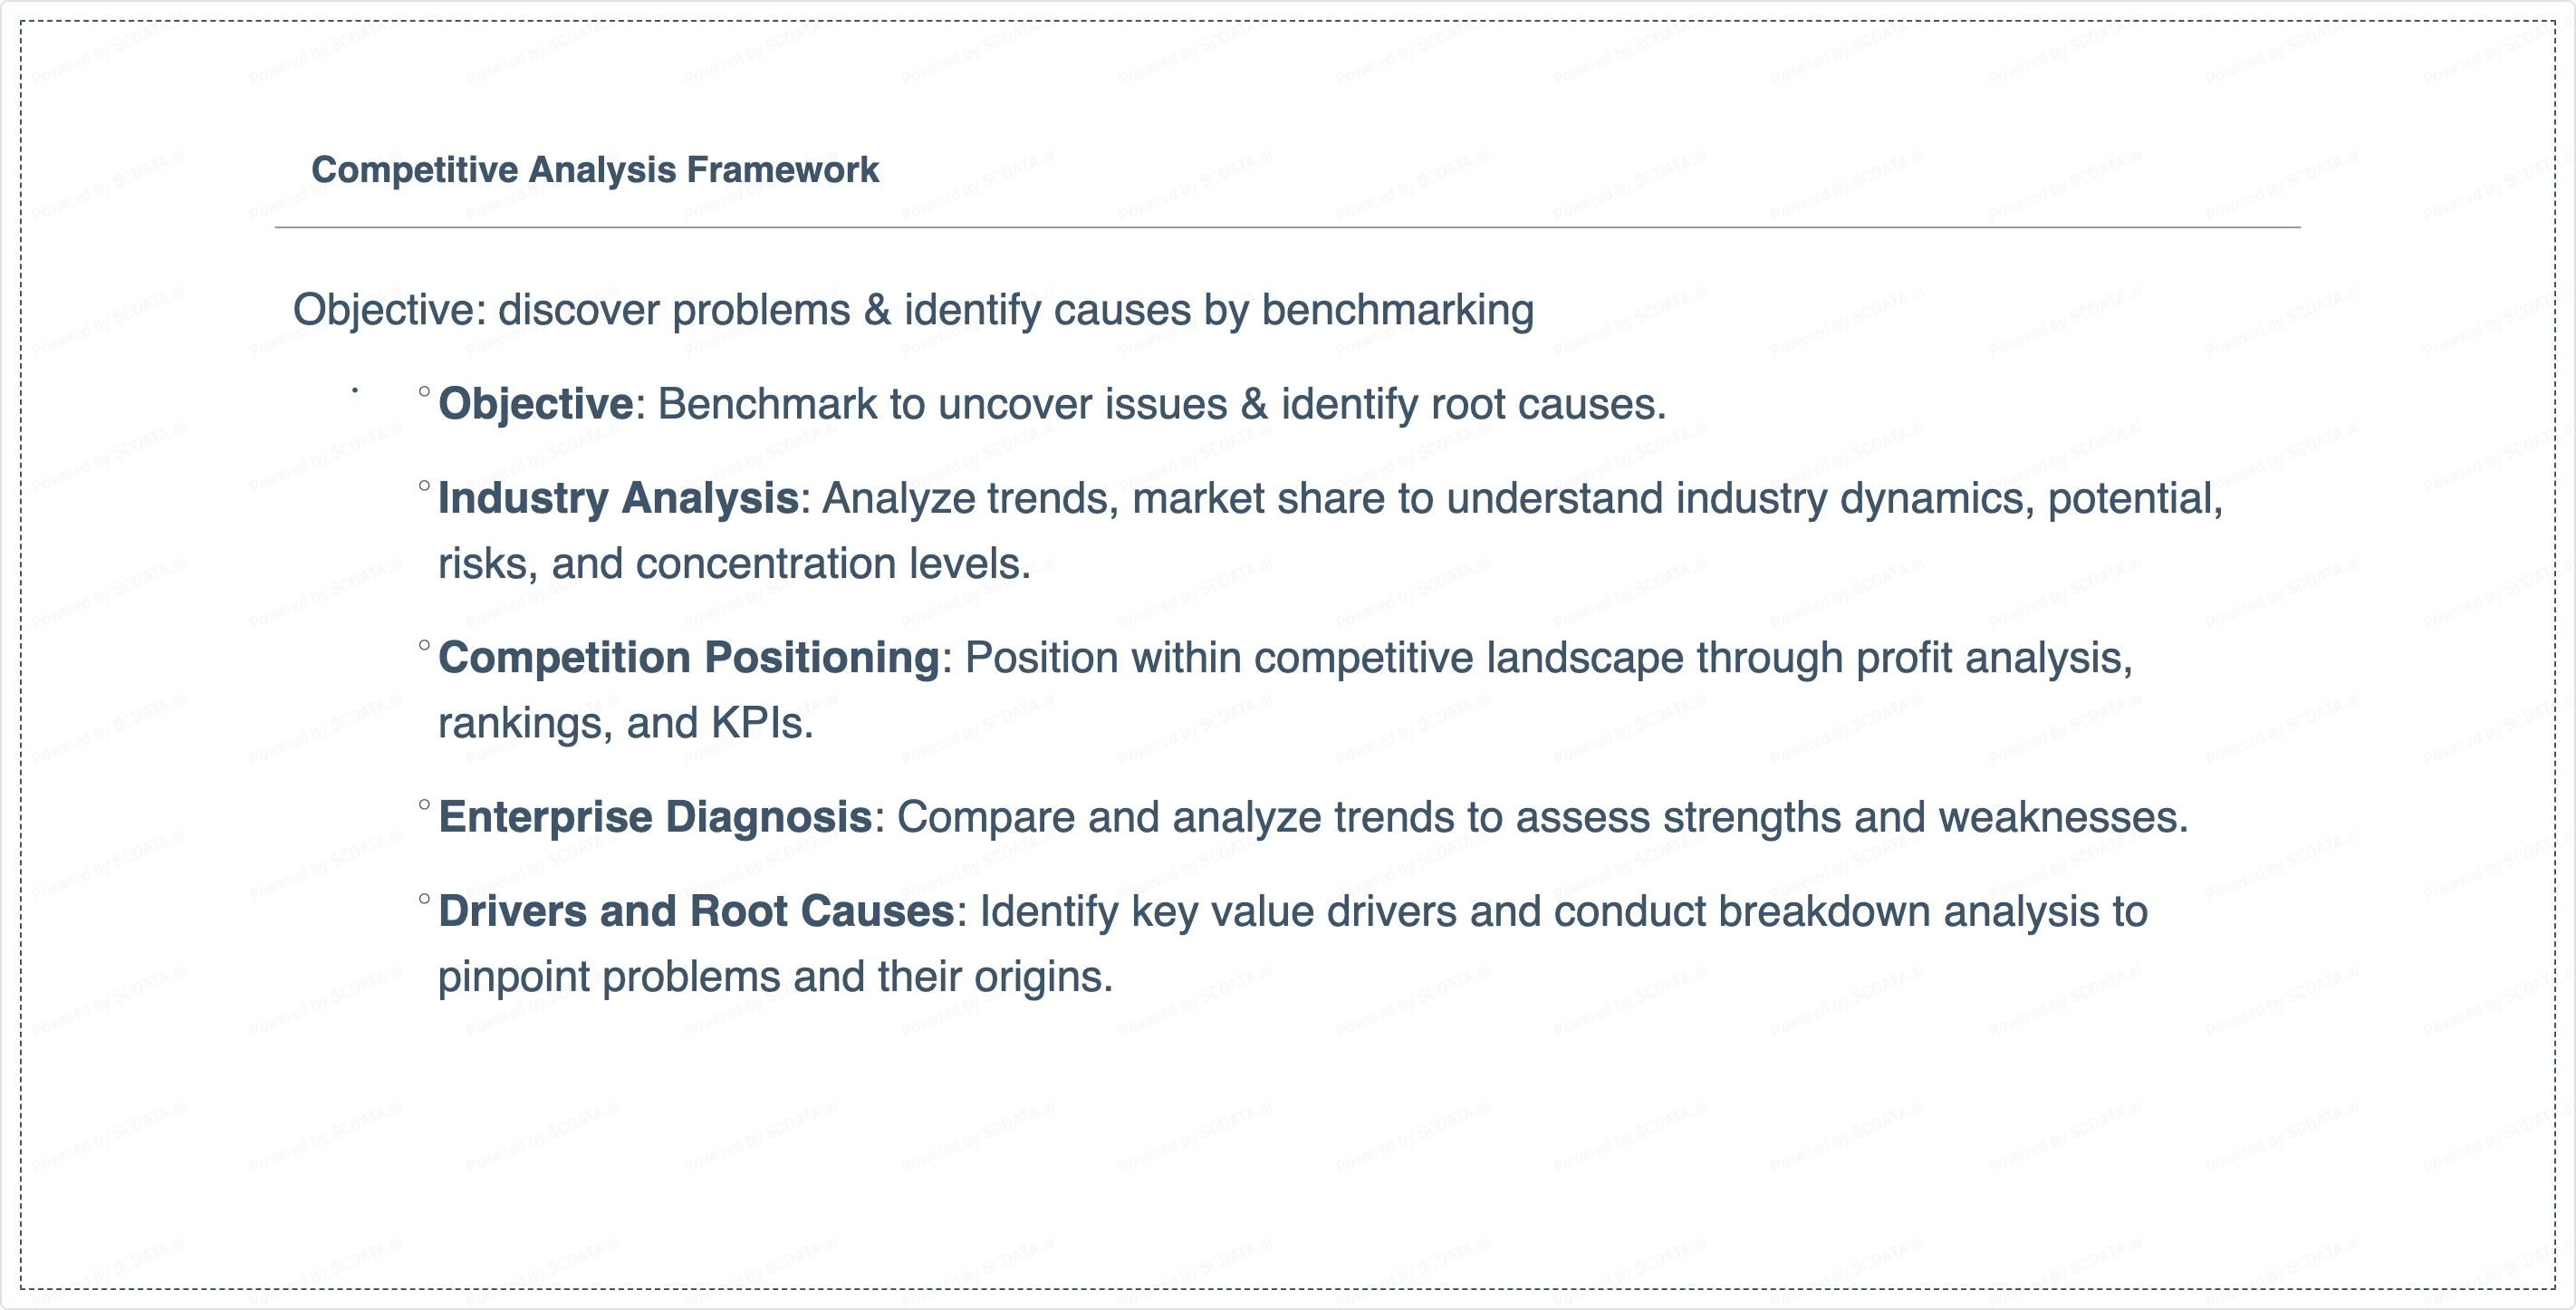Click the subtitle about benchmarking causes
This screenshot has height=1310, width=2576.
912,310
